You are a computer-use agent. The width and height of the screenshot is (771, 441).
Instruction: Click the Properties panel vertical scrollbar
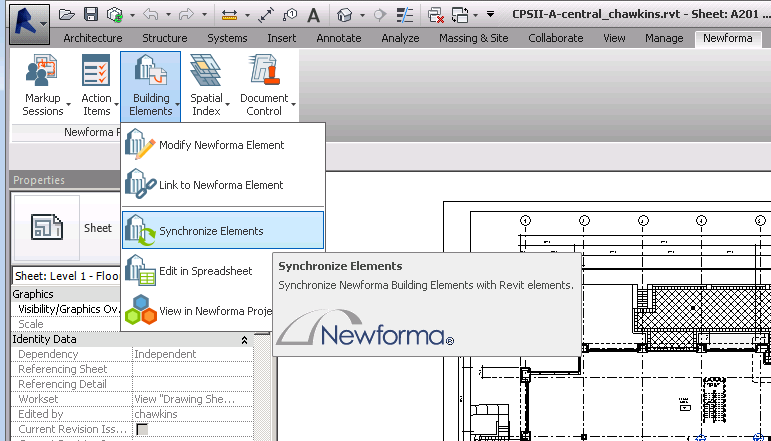[x=263, y=386]
